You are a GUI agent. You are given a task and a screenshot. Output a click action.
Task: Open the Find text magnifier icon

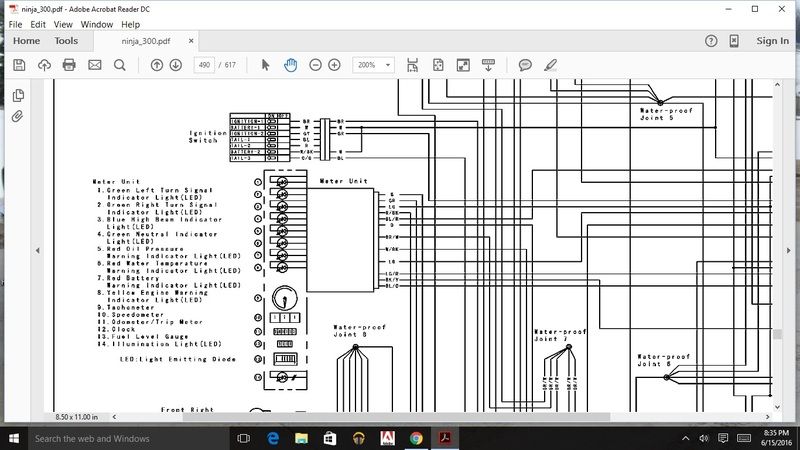(120, 65)
